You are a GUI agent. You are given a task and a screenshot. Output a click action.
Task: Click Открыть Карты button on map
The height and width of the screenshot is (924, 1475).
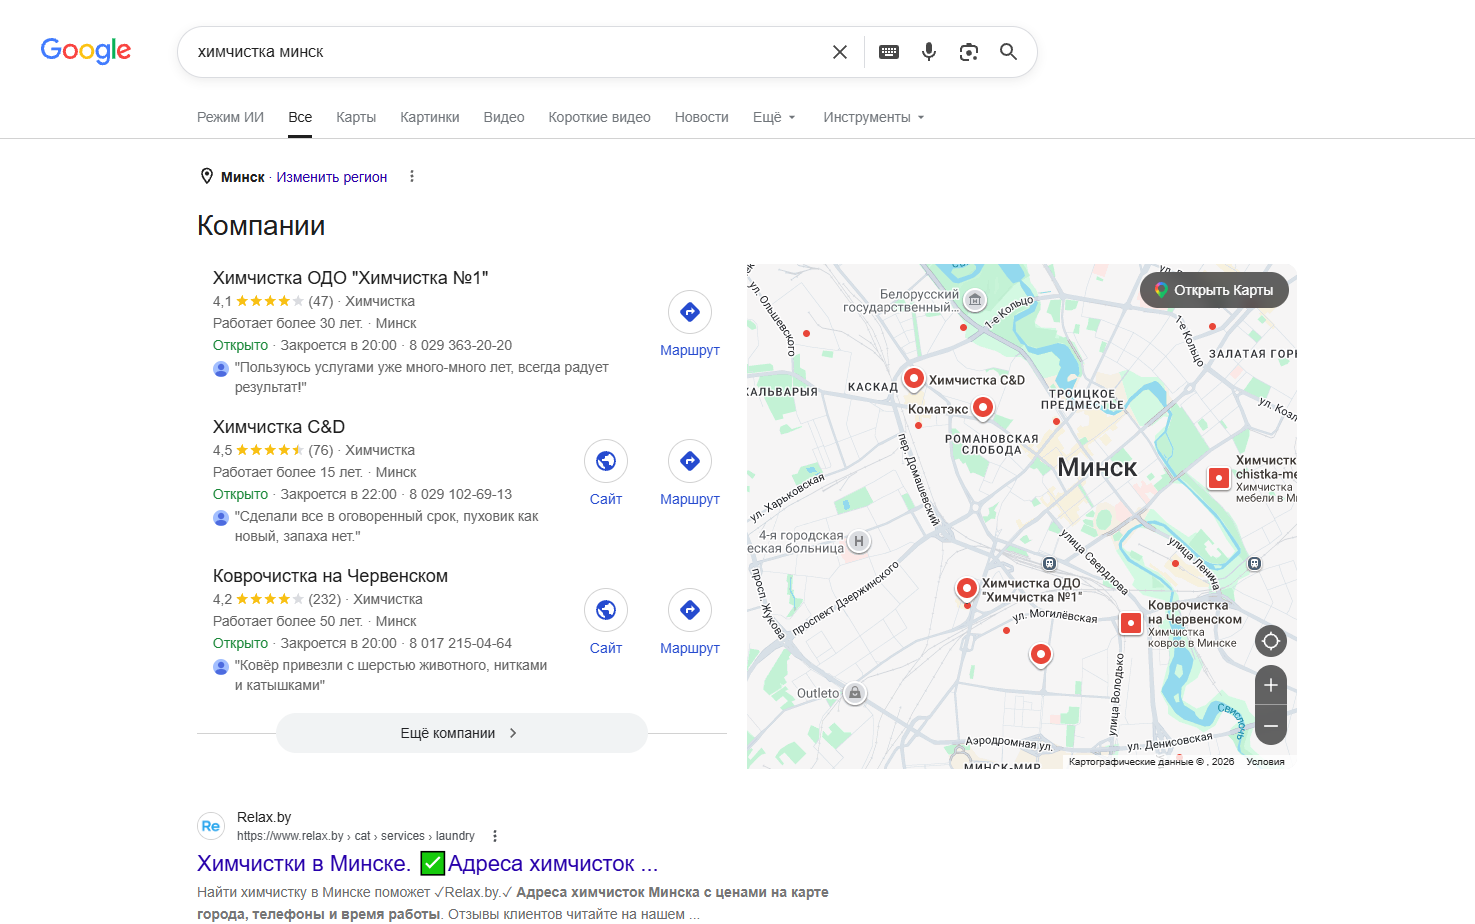[x=1214, y=290]
